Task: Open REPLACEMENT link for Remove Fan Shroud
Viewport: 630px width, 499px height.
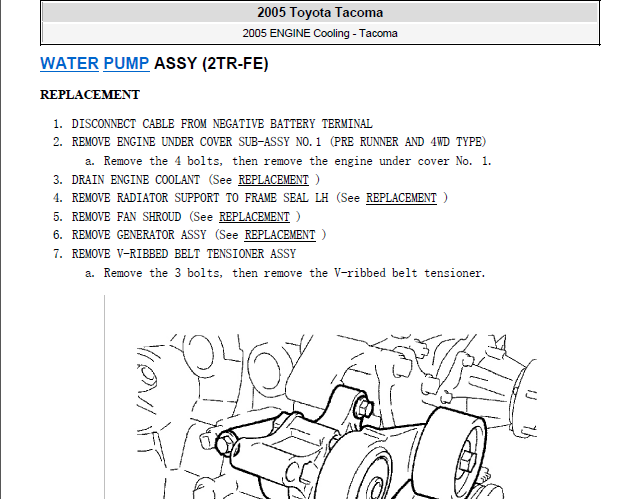Action: (x=254, y=217)
